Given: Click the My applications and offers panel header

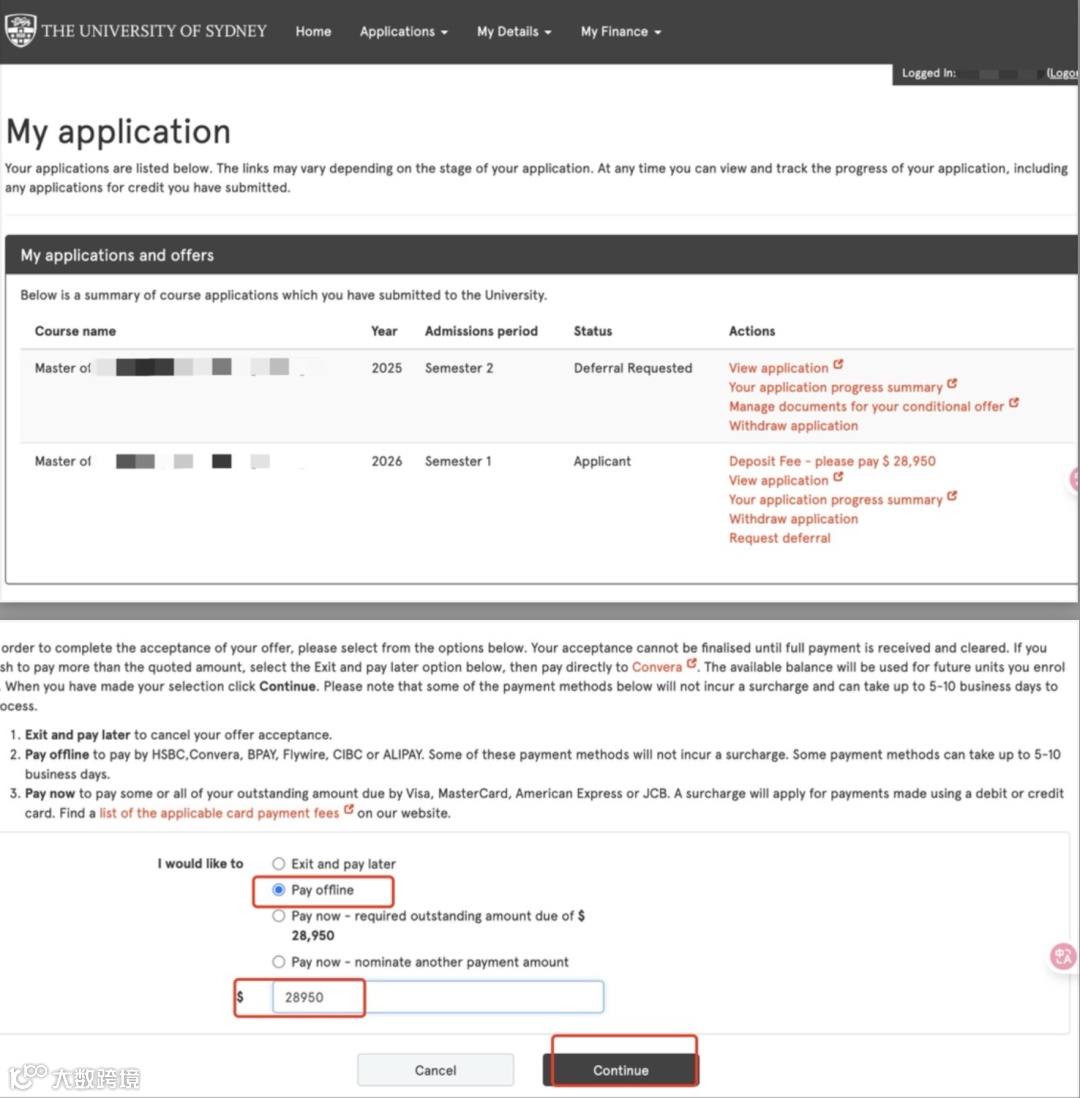Looking at the screenshot, I should pyautogui.click(x=541, y=255).
